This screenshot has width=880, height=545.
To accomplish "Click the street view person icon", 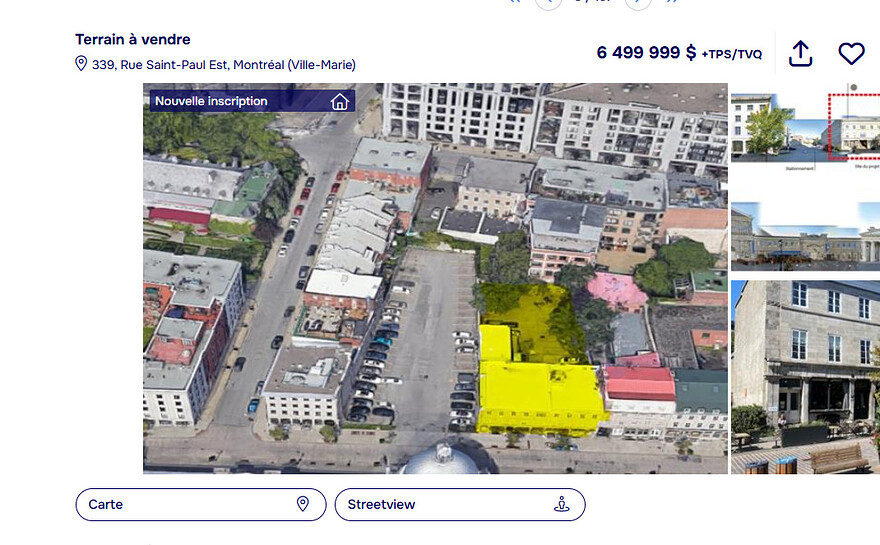I will (x=562, y=503).
